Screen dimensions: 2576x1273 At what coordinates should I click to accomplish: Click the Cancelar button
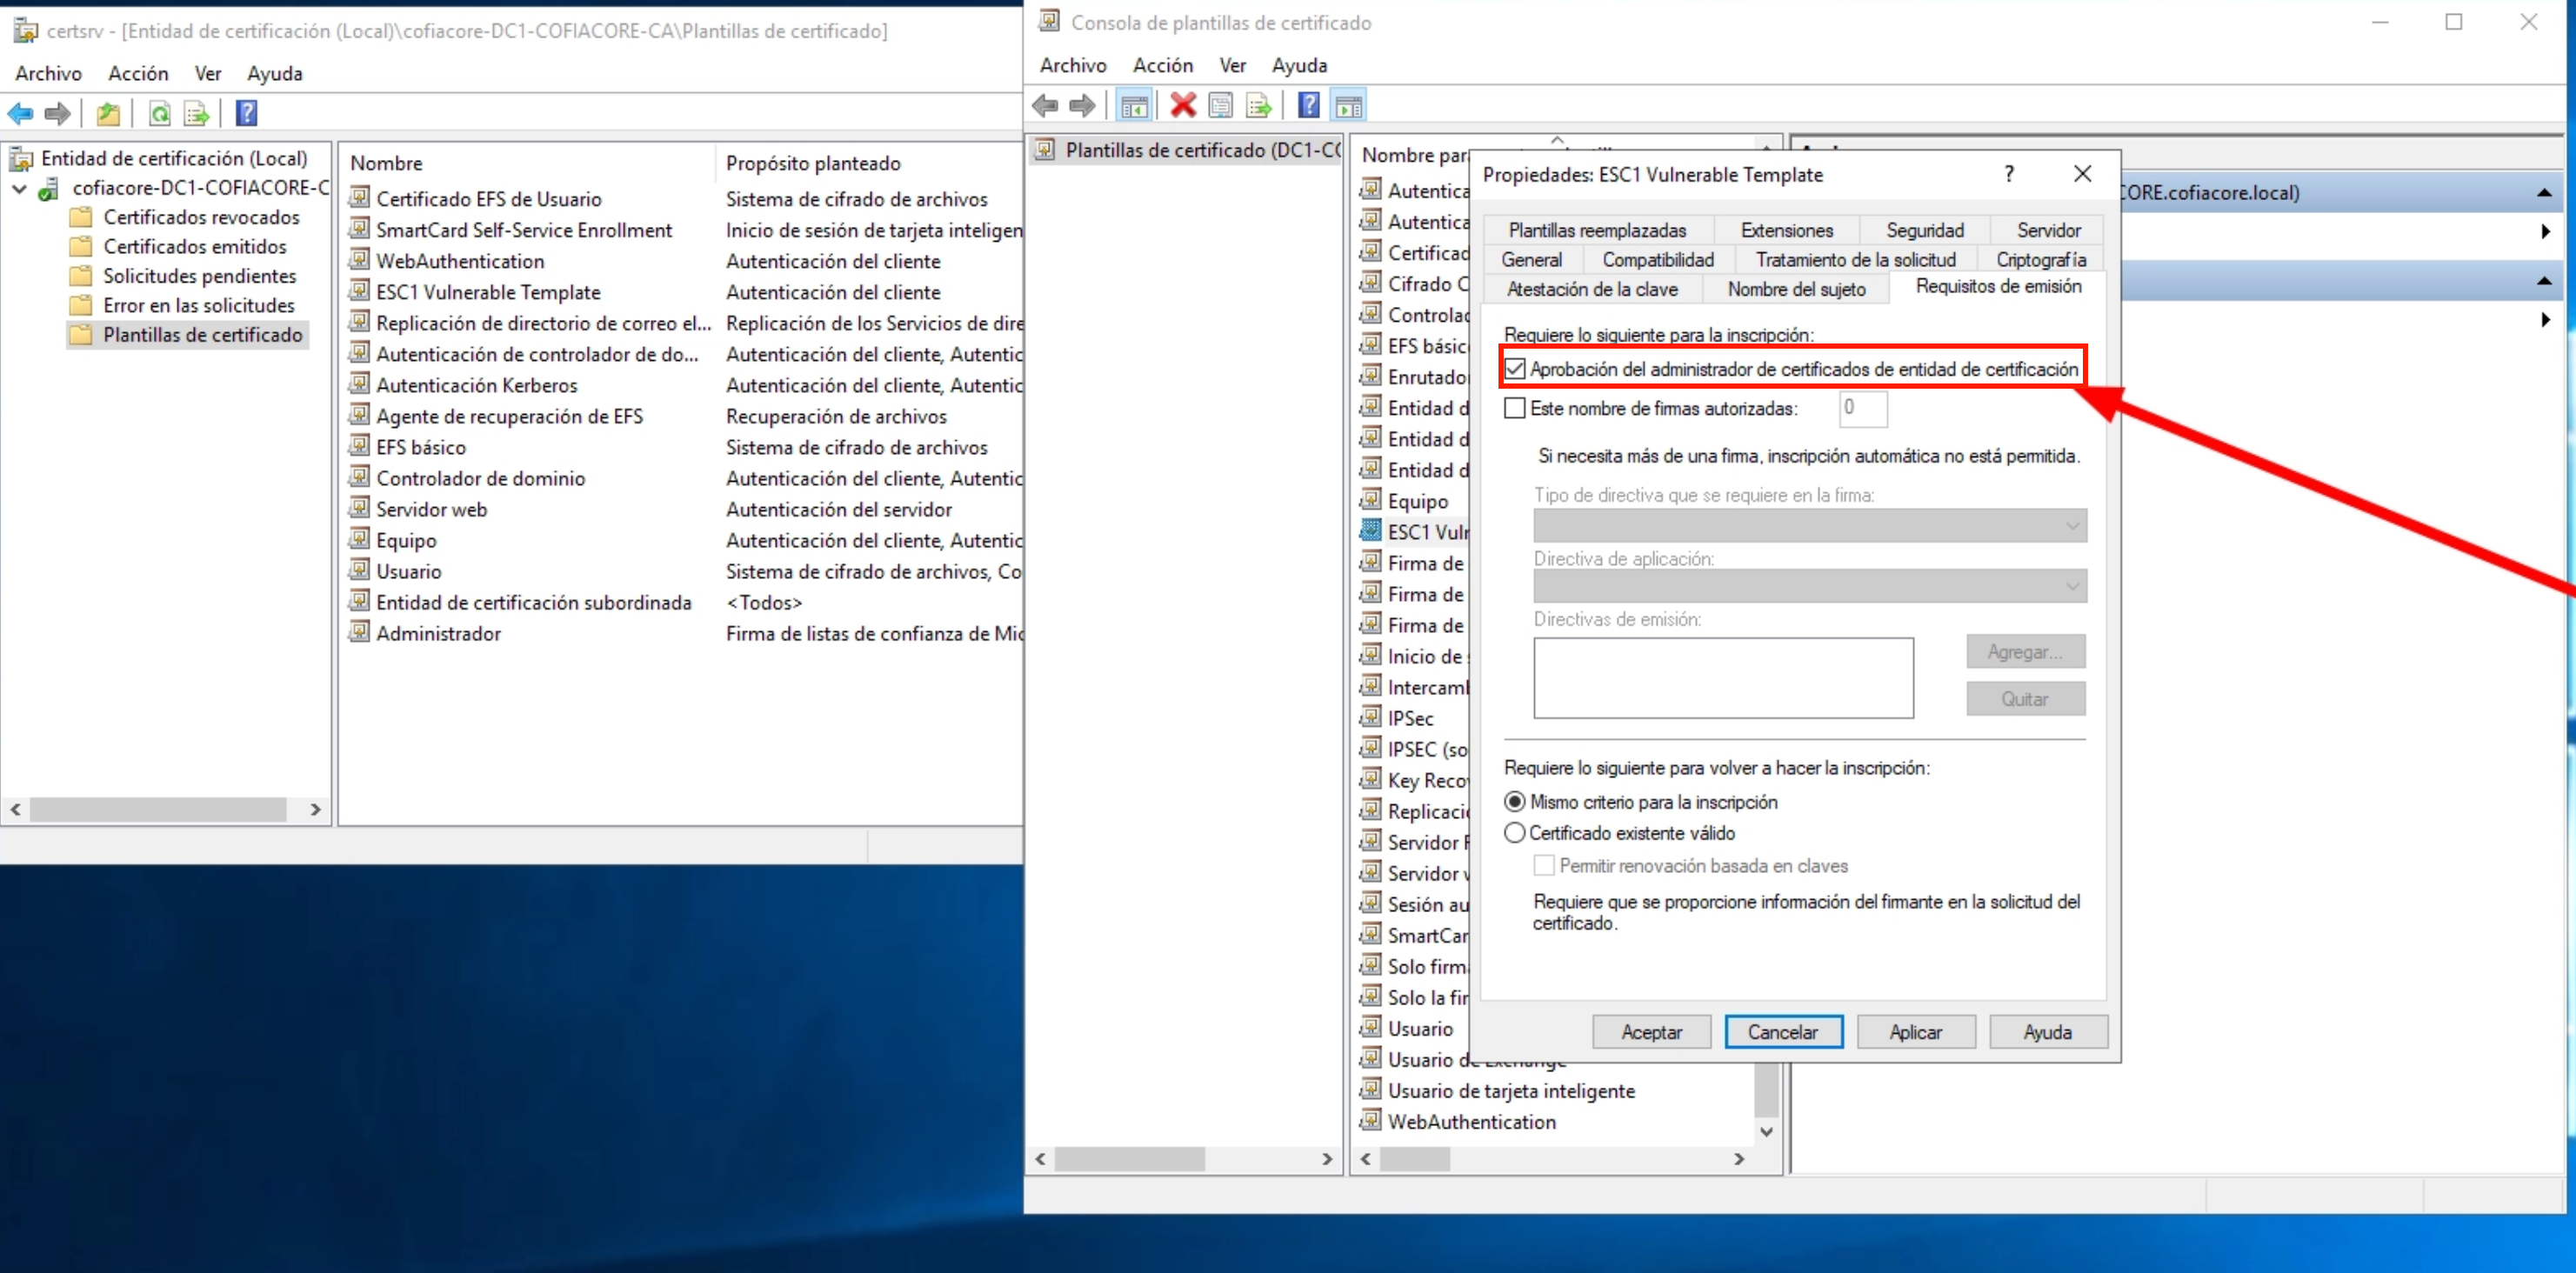[x=1783, y=1032]
